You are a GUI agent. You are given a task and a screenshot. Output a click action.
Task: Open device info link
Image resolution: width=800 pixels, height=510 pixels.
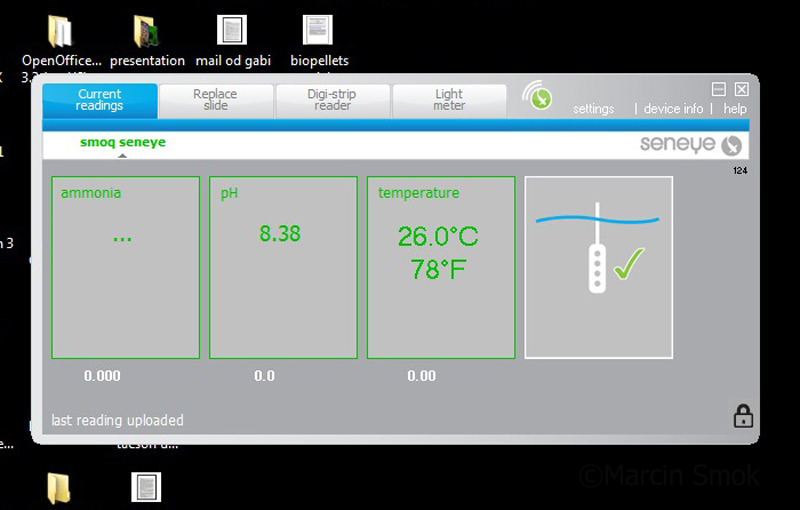[673, 109]
